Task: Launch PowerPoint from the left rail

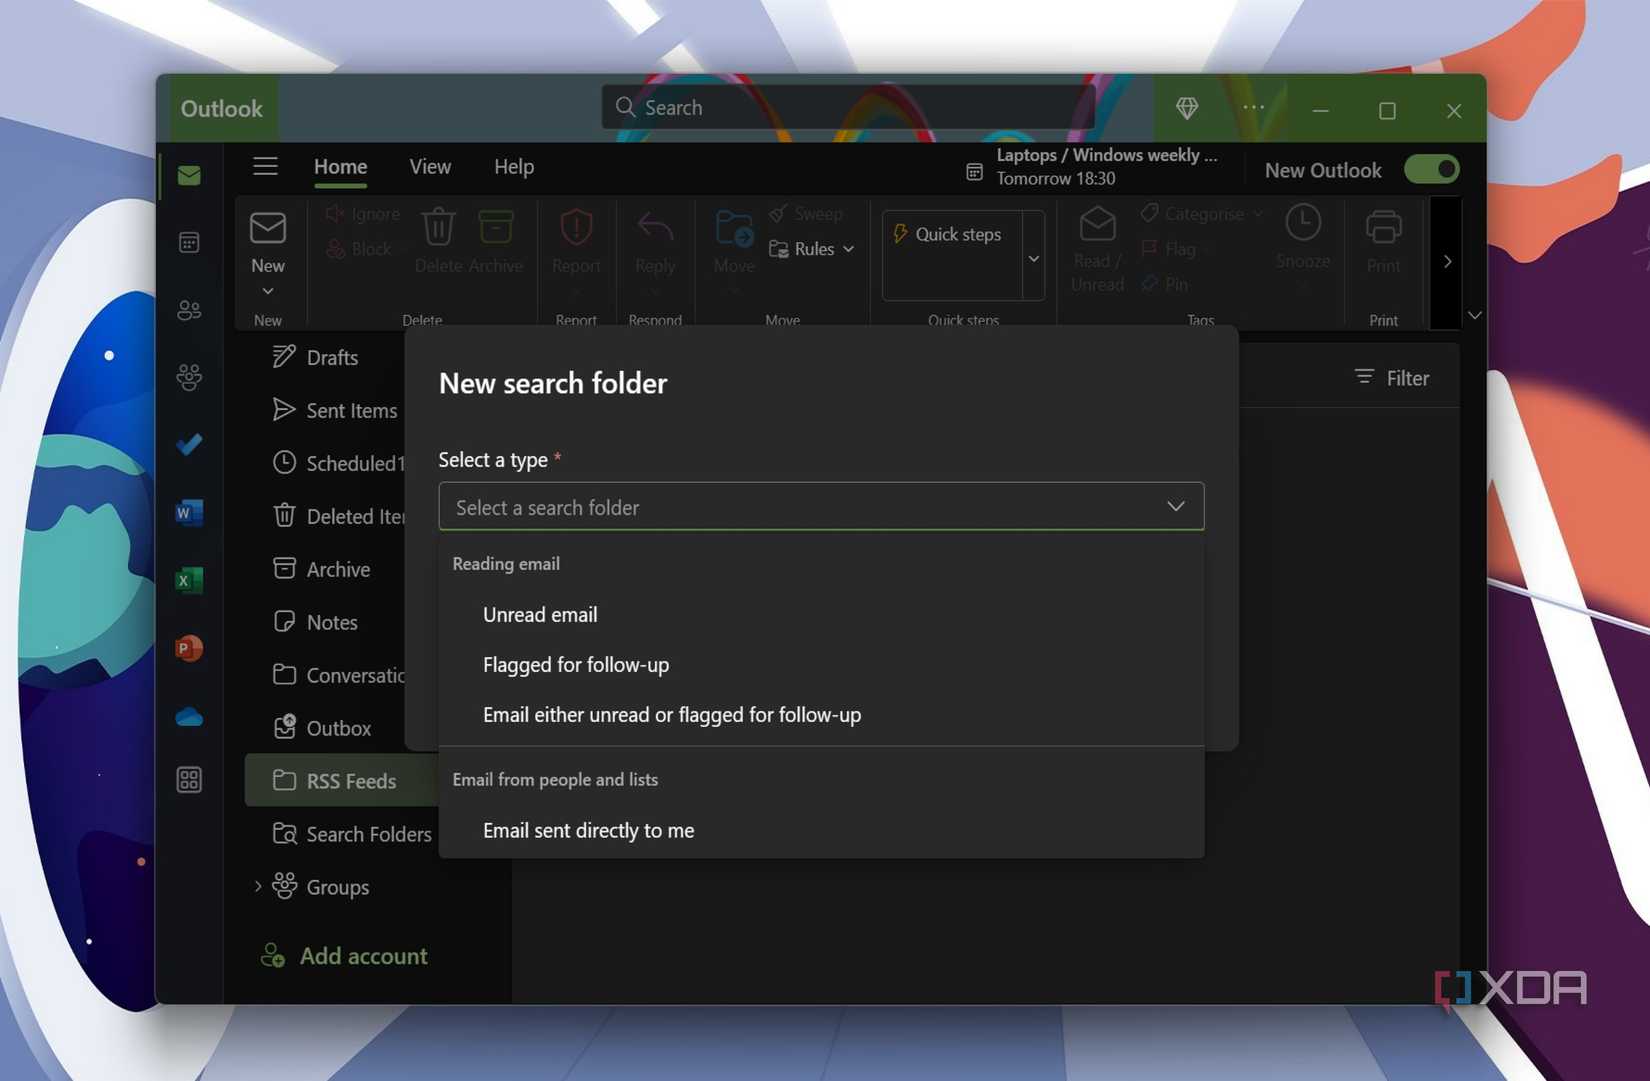Action: pyautogui.click(x=189, y=648)
